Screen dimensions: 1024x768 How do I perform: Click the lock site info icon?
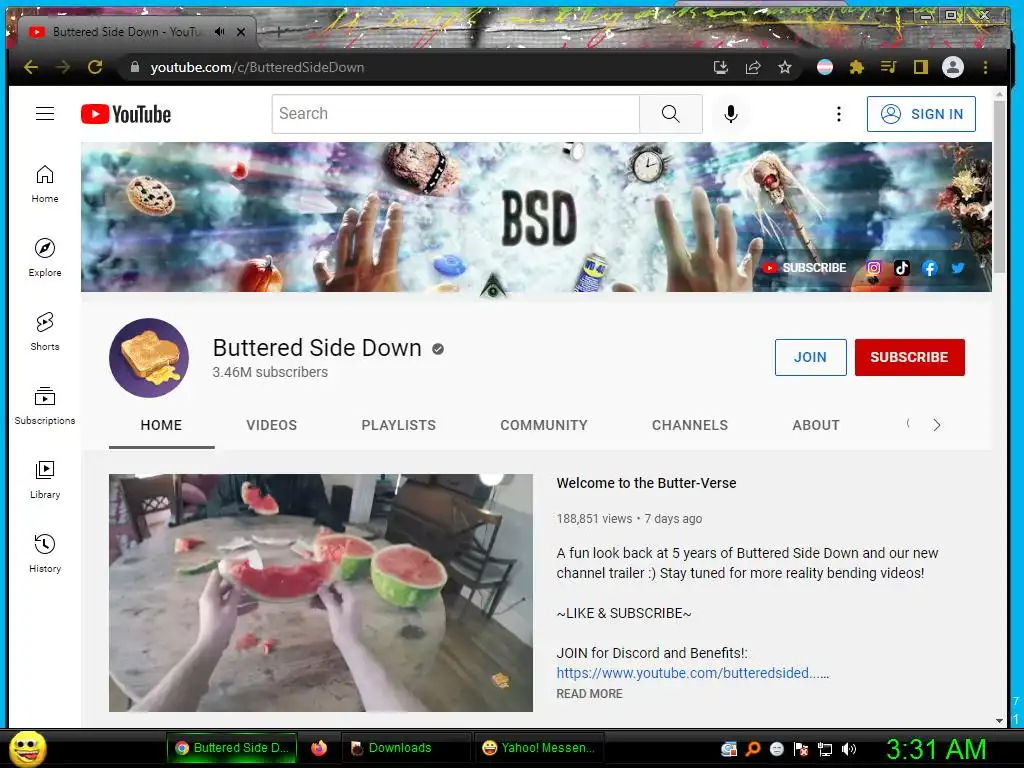pyautogui.click(x=135, y=67)
